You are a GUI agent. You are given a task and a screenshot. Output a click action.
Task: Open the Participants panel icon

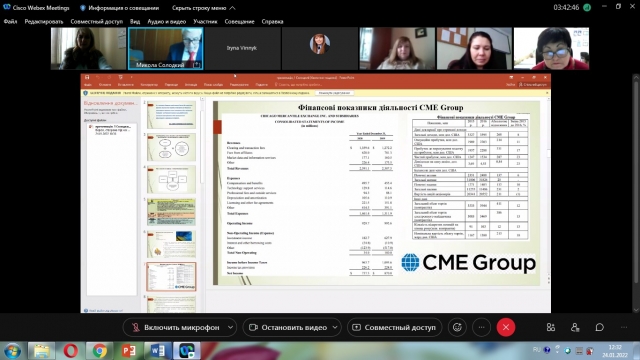[x=575, y=327]
